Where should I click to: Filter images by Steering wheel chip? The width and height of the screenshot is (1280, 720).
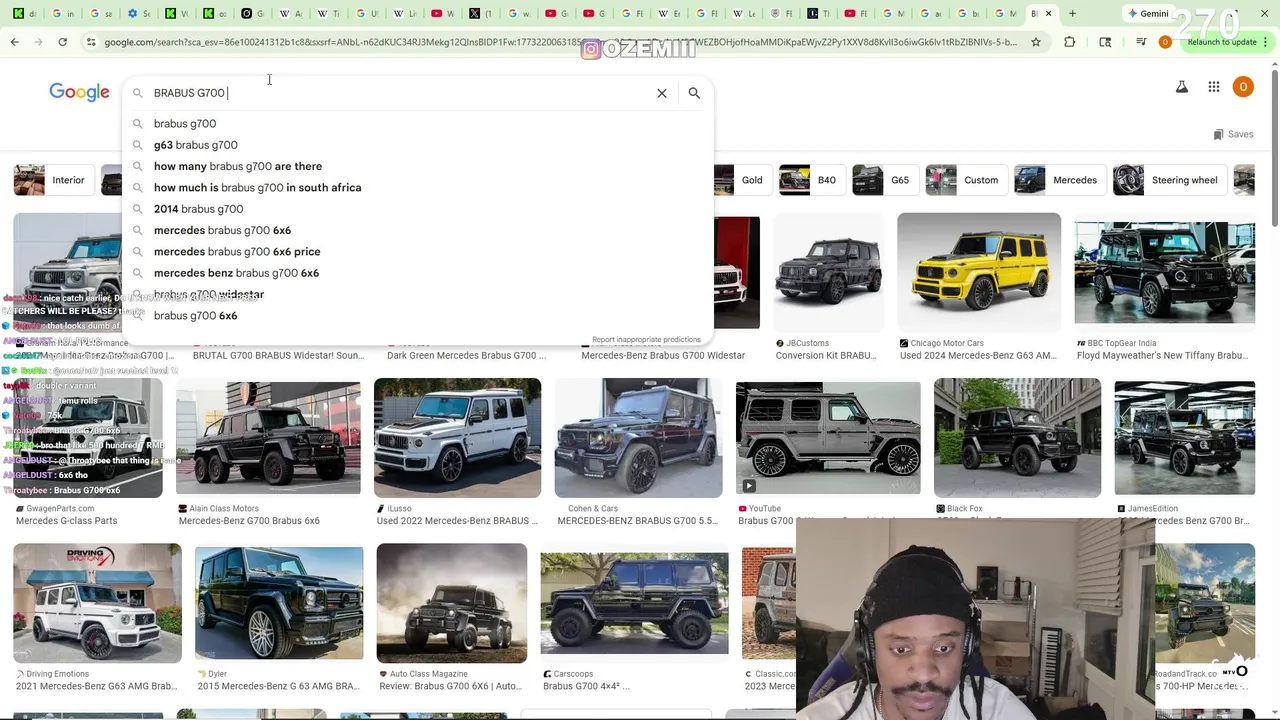[1169, 180]
